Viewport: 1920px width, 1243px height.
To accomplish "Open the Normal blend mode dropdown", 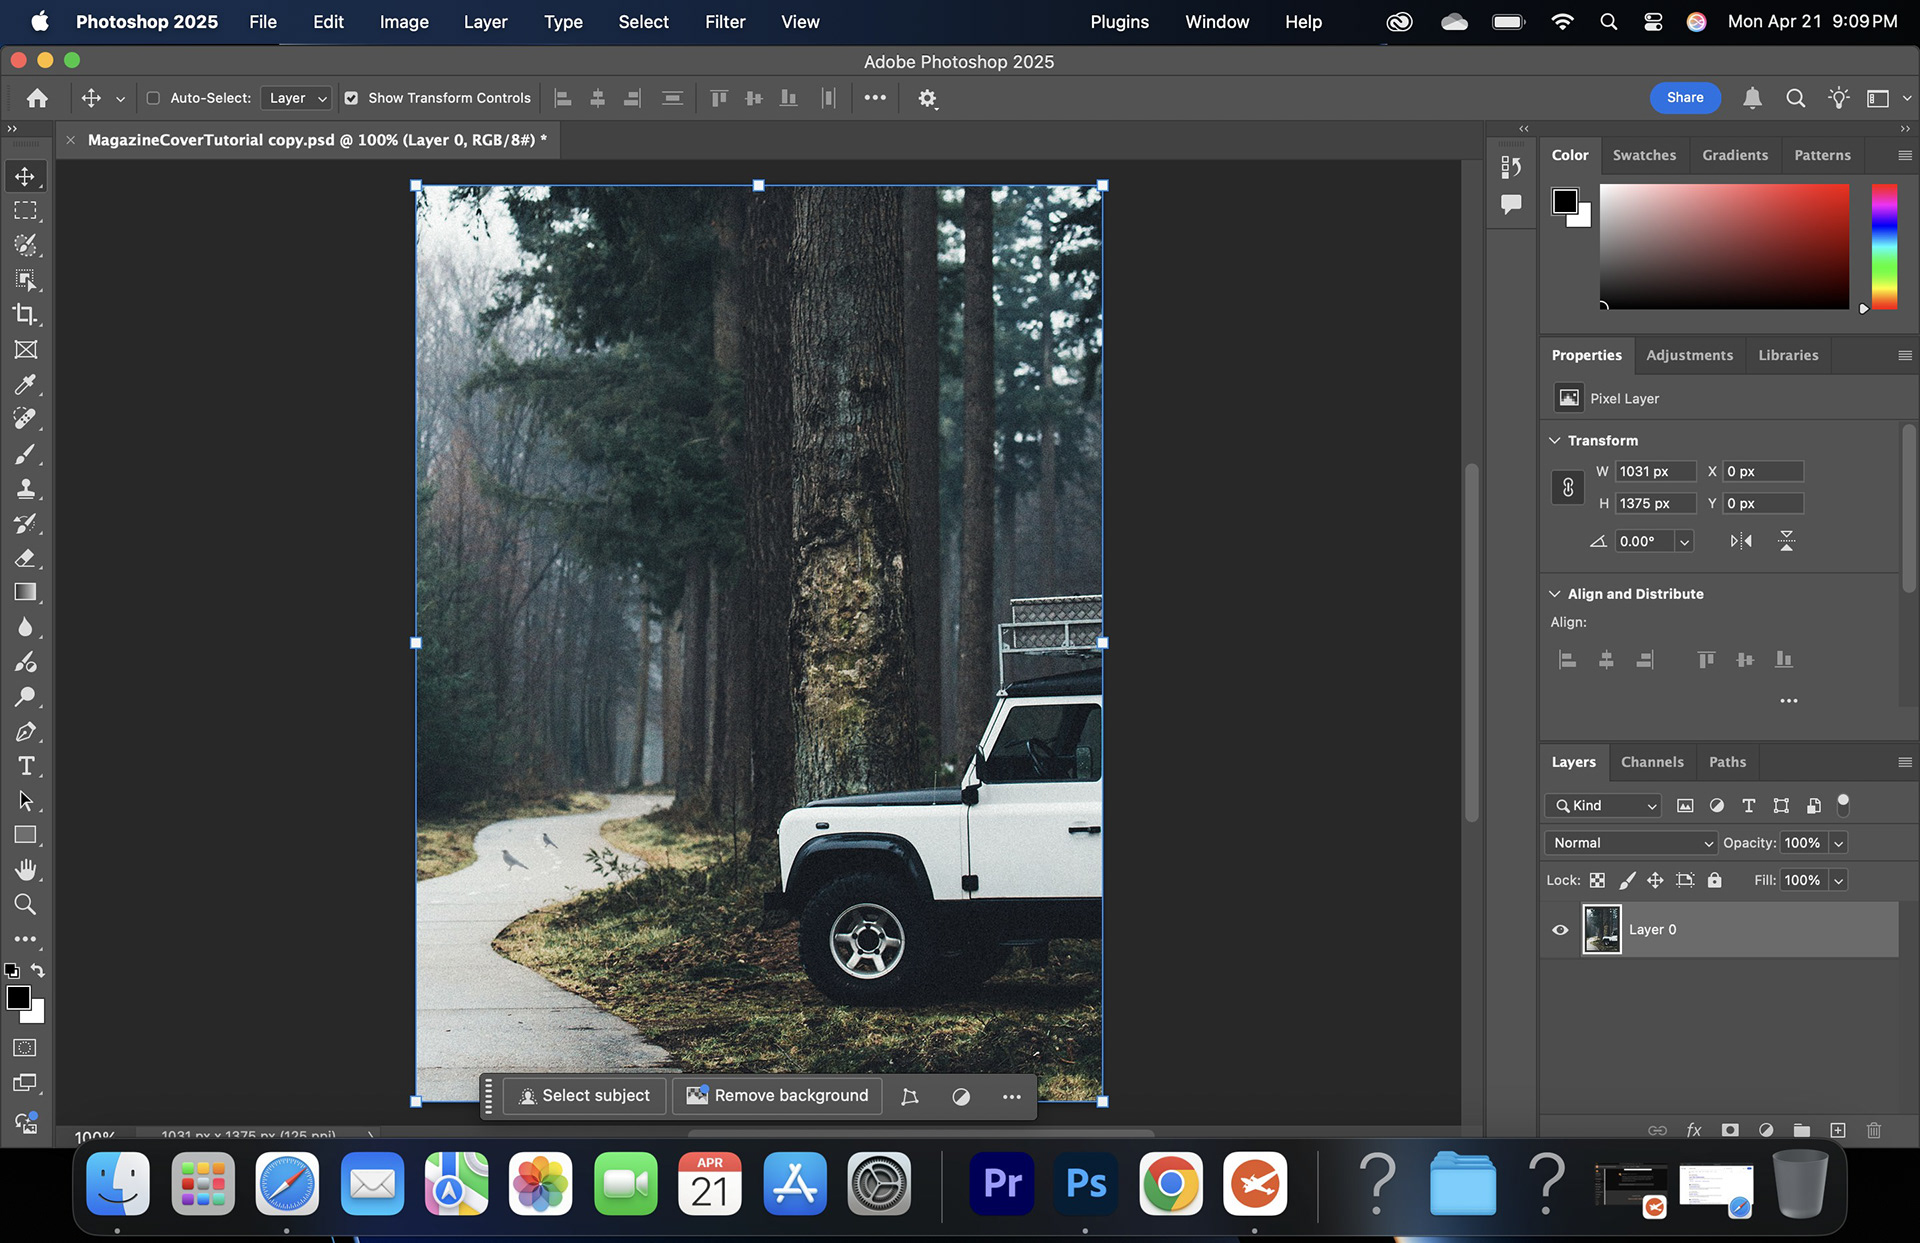I will click(1630, 843).
